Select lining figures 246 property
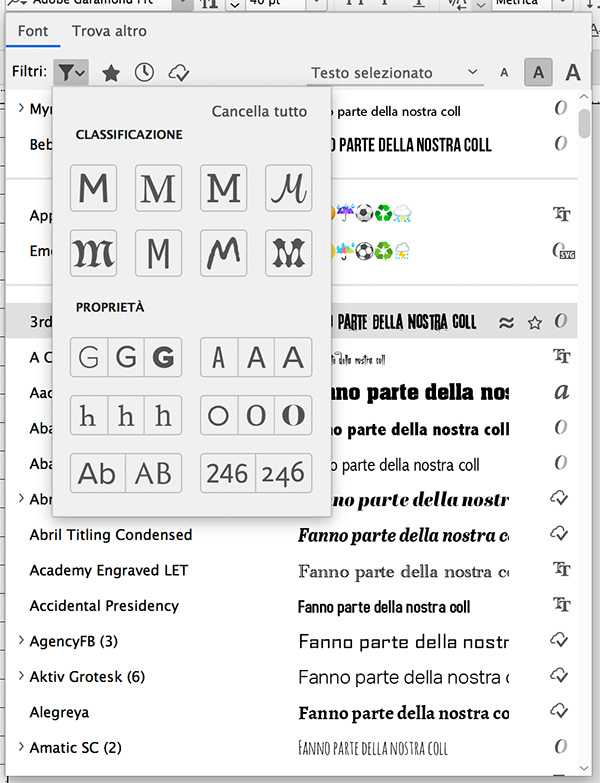This screenshot has width=600, height=783. 228,473
